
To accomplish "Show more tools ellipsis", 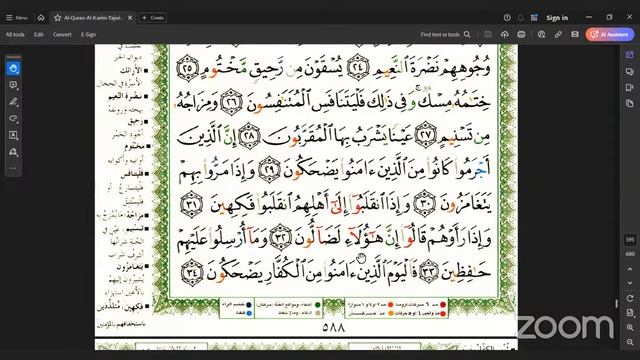I will (13, 168).
